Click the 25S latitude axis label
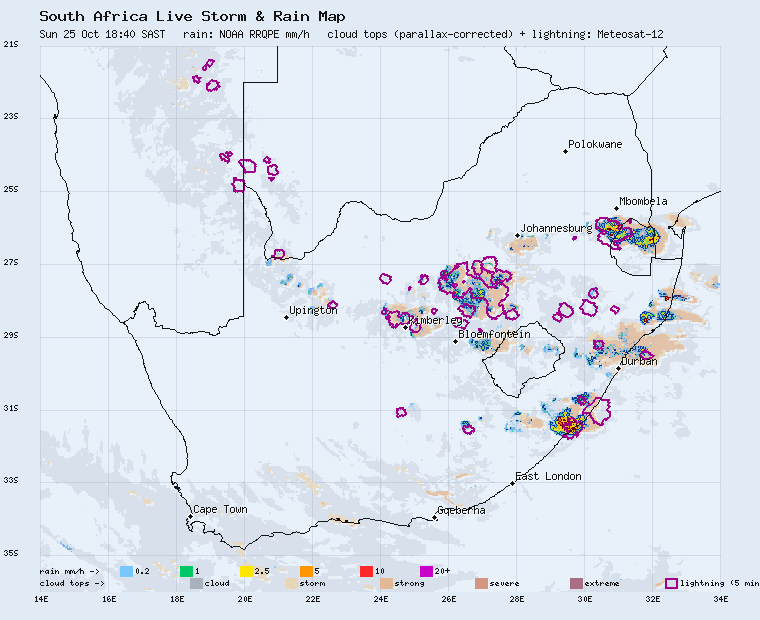 pos(11,189)
